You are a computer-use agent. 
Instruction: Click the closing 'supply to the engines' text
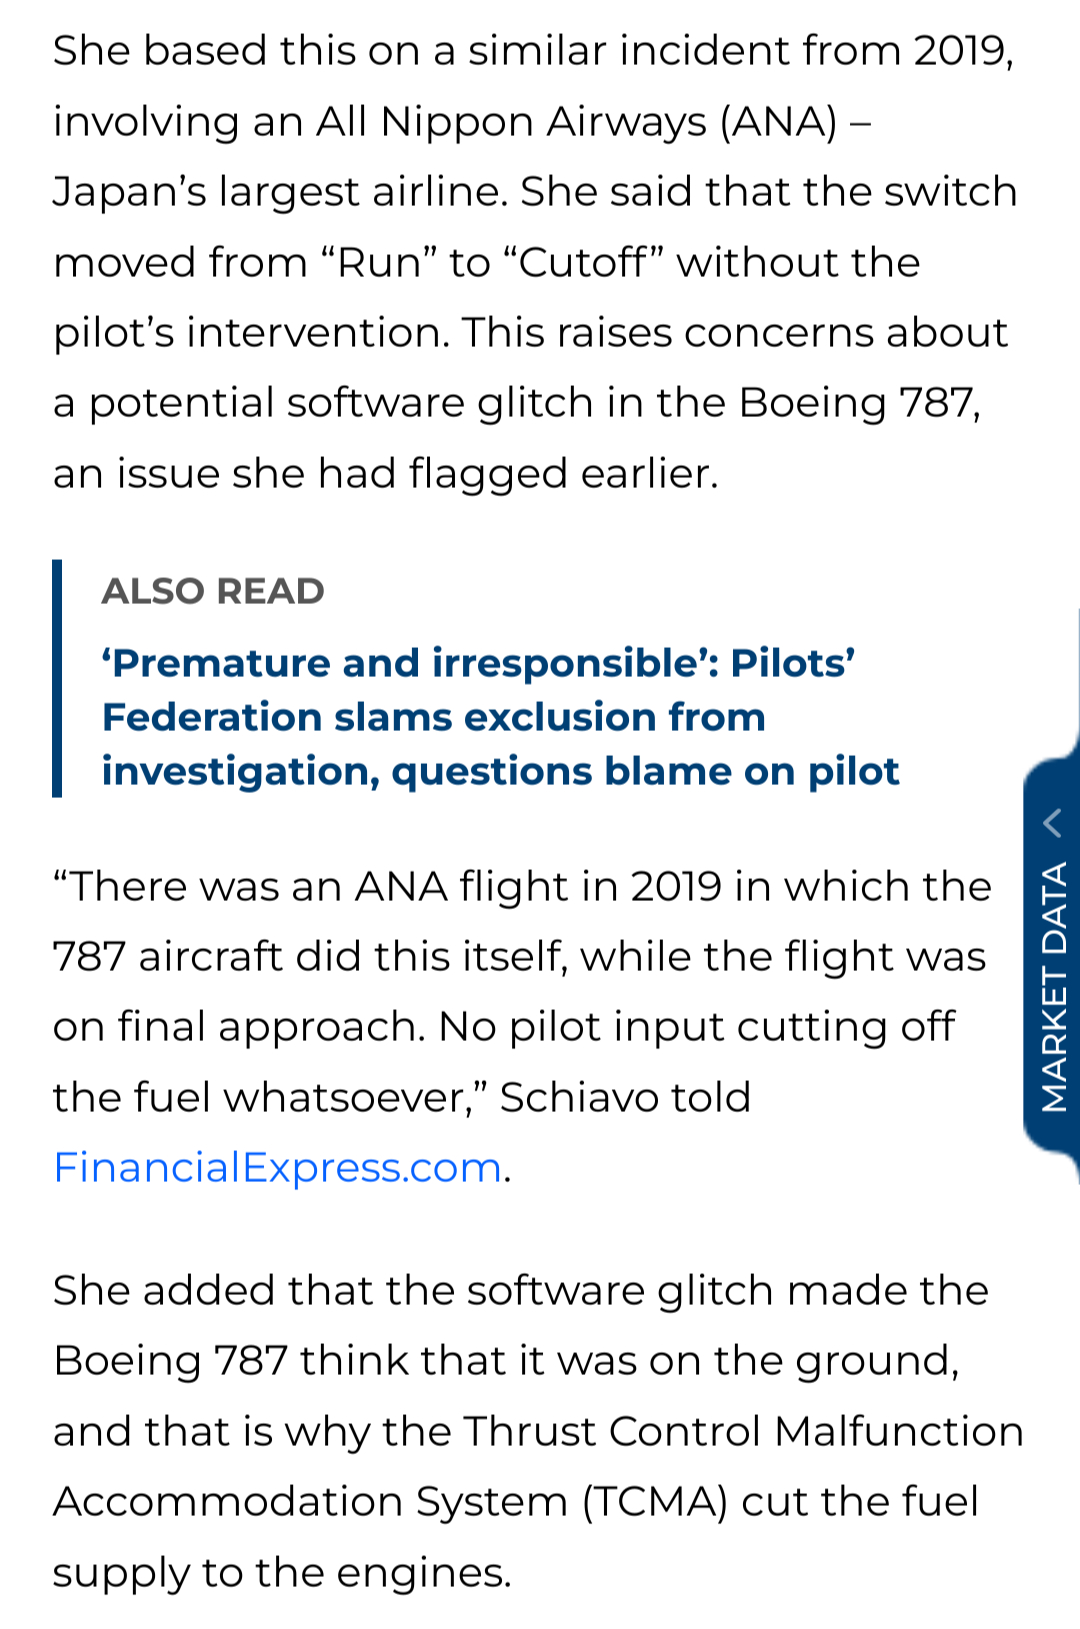[281, 1572]
